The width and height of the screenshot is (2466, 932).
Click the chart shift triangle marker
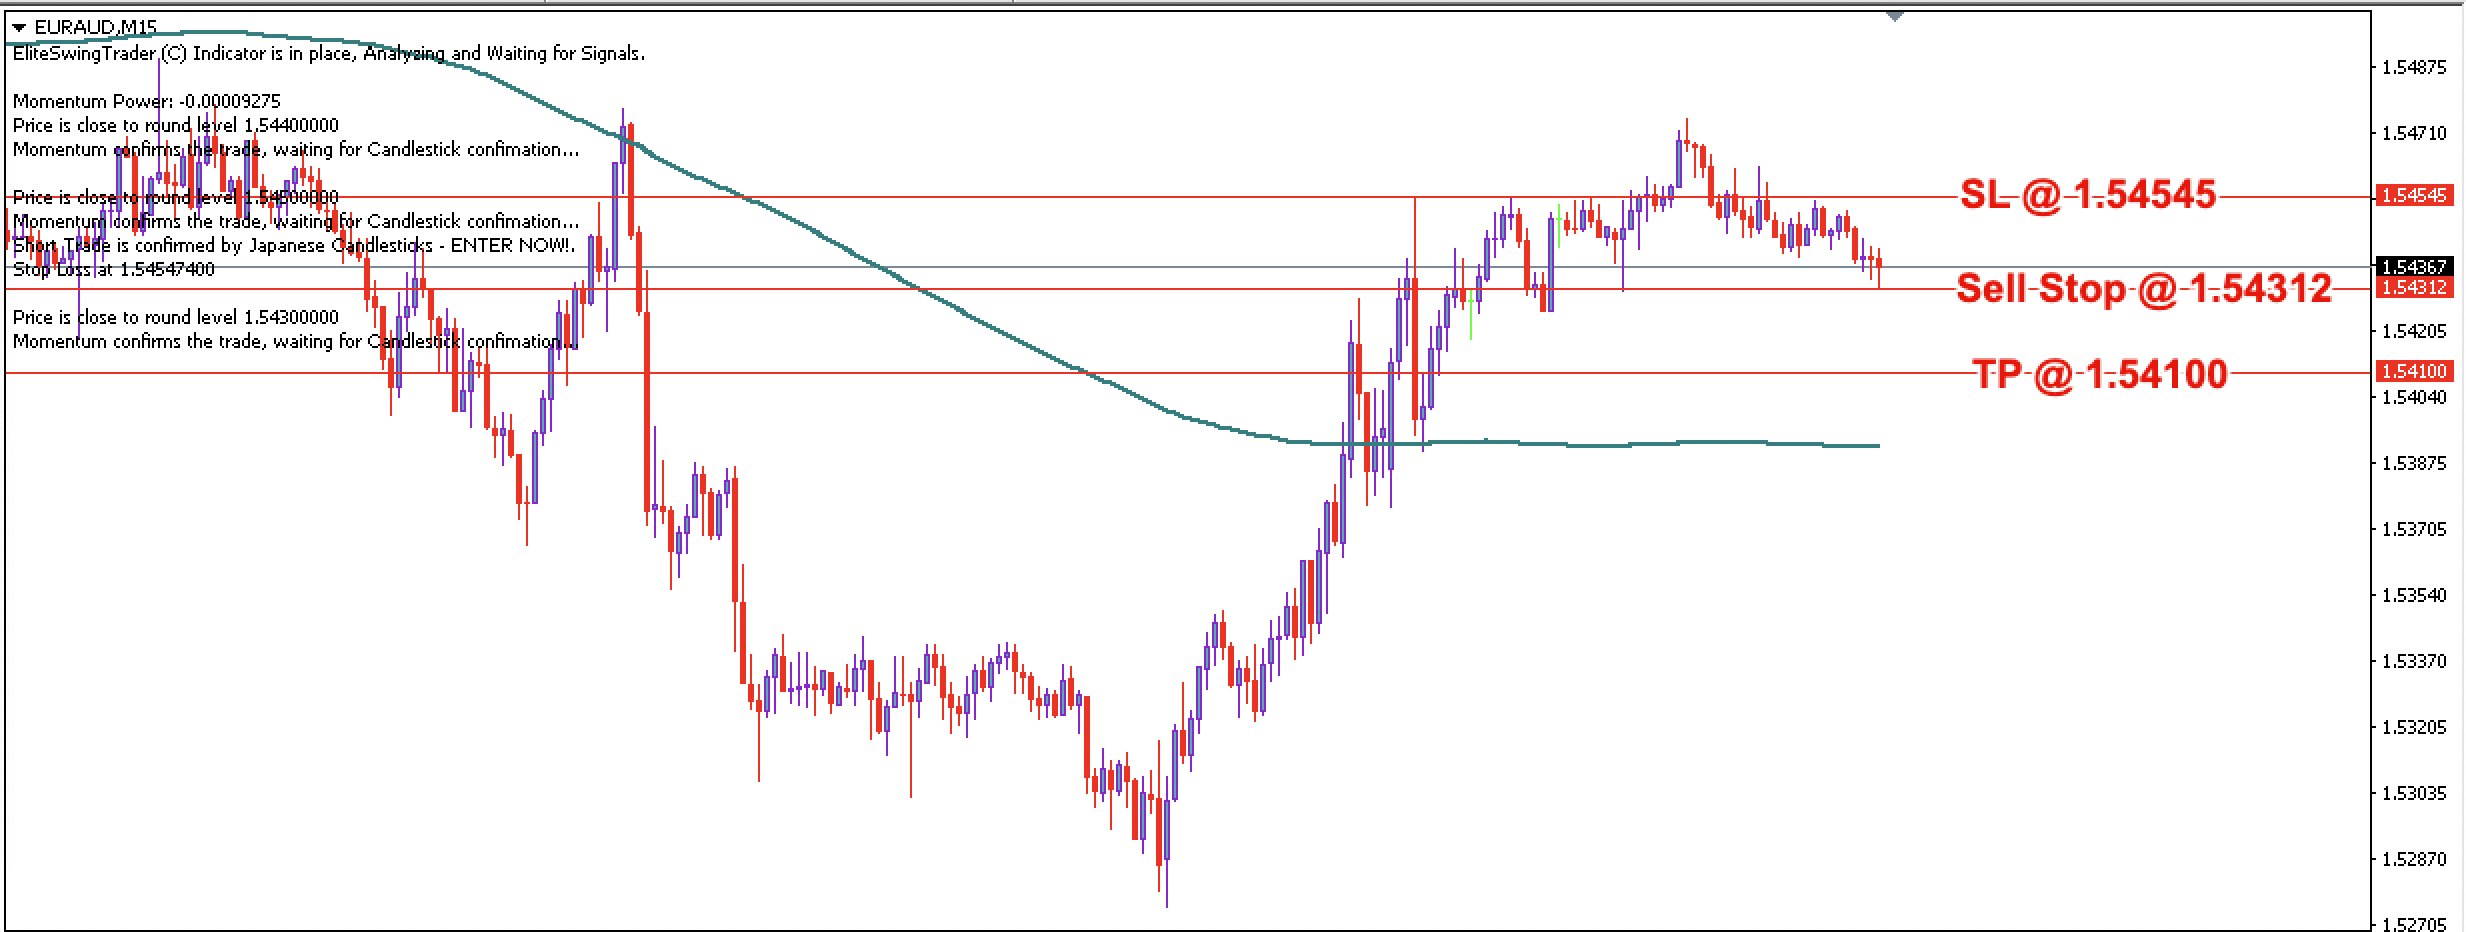pos(1895,16)
